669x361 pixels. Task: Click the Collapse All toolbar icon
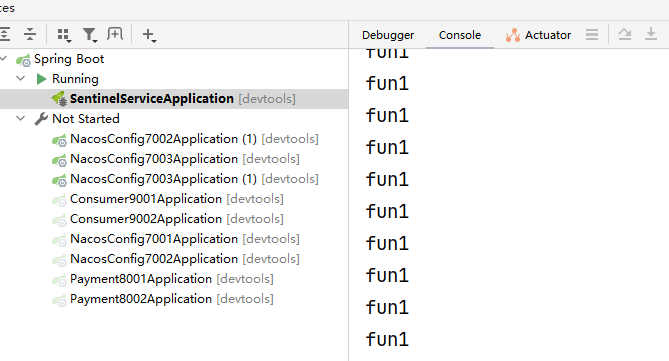[30, 34]
